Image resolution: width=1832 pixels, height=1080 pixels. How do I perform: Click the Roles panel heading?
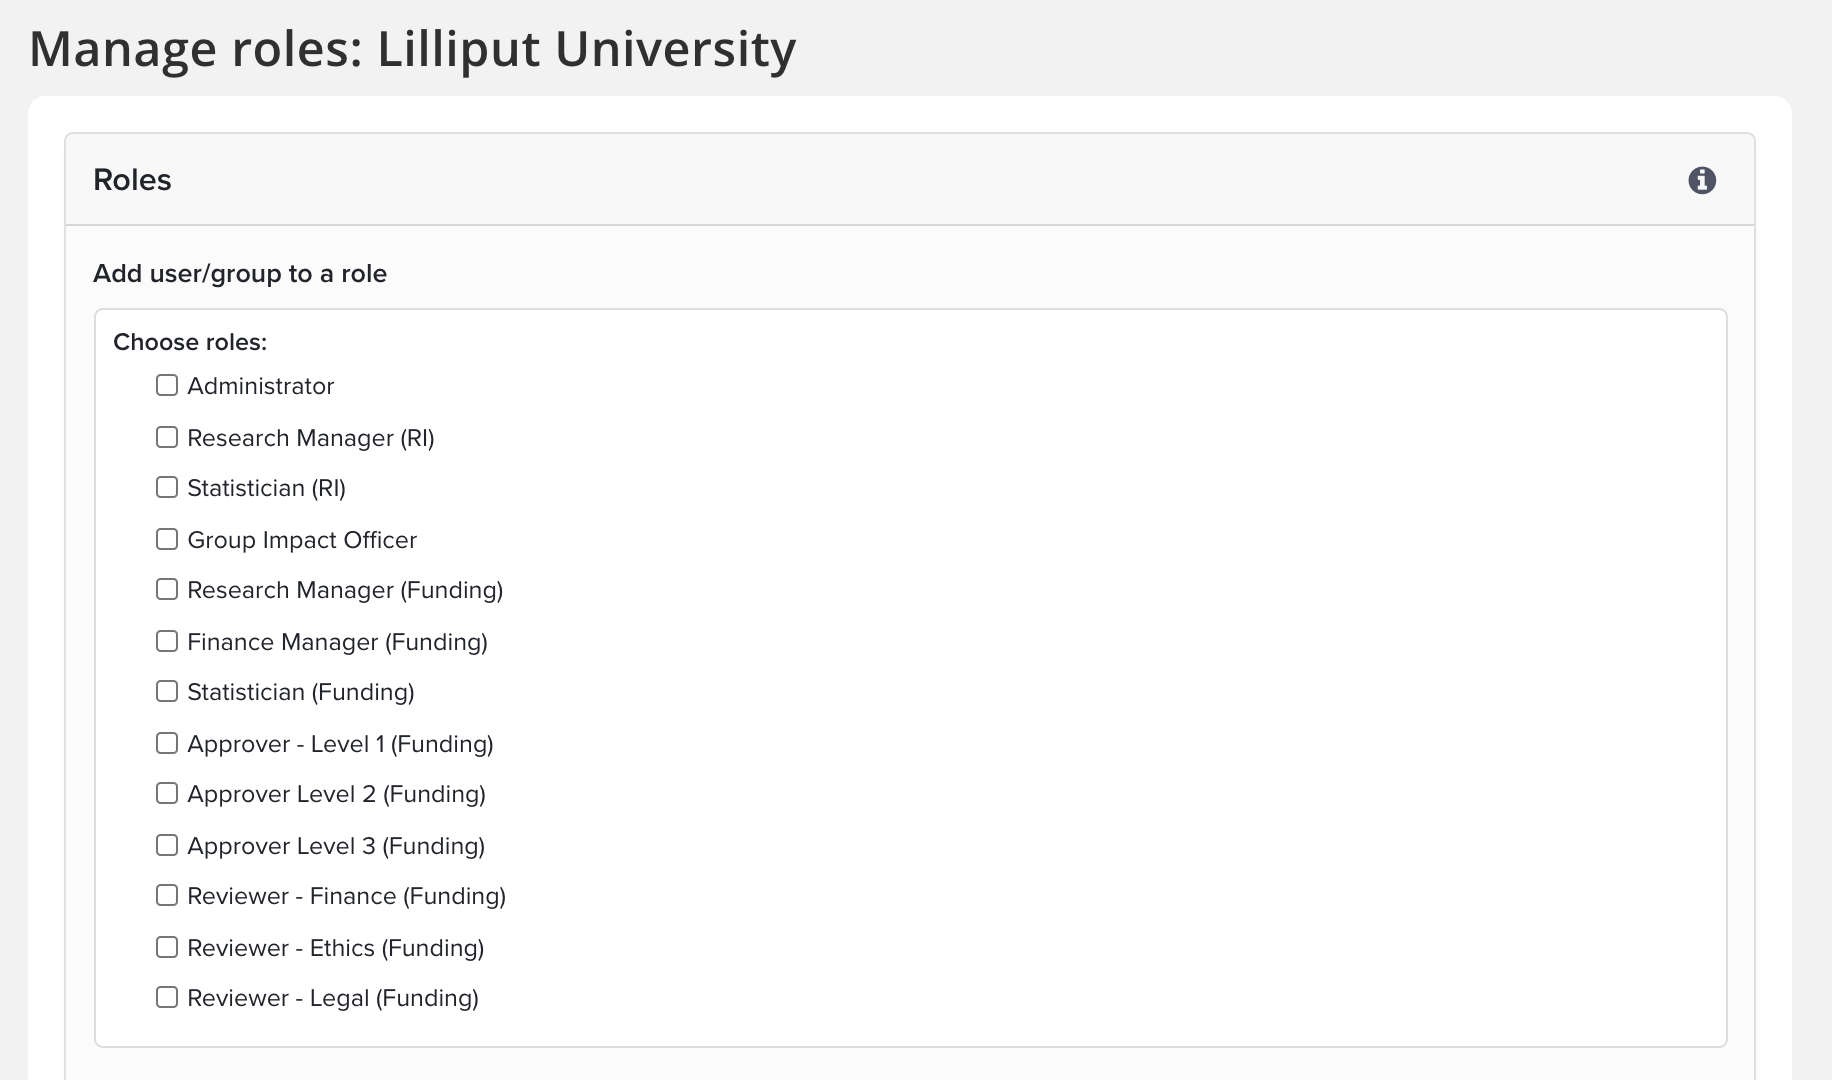[x=132, y=180]
